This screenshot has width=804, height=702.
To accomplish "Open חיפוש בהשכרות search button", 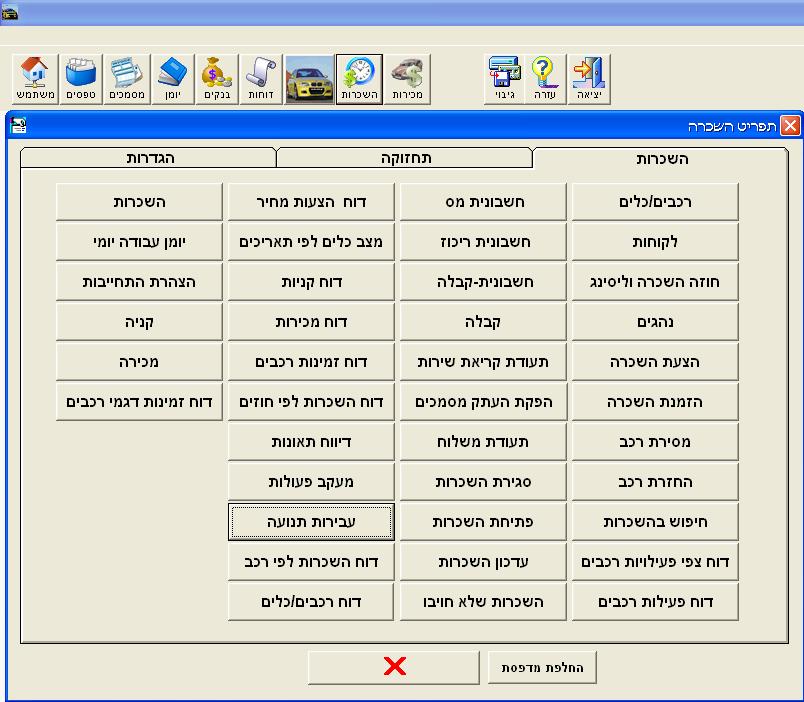I will (655, 522).
